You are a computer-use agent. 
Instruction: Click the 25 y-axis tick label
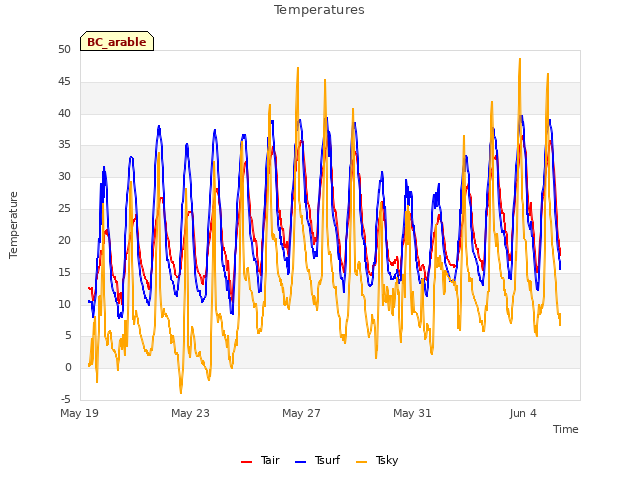[x=64, y=208]
